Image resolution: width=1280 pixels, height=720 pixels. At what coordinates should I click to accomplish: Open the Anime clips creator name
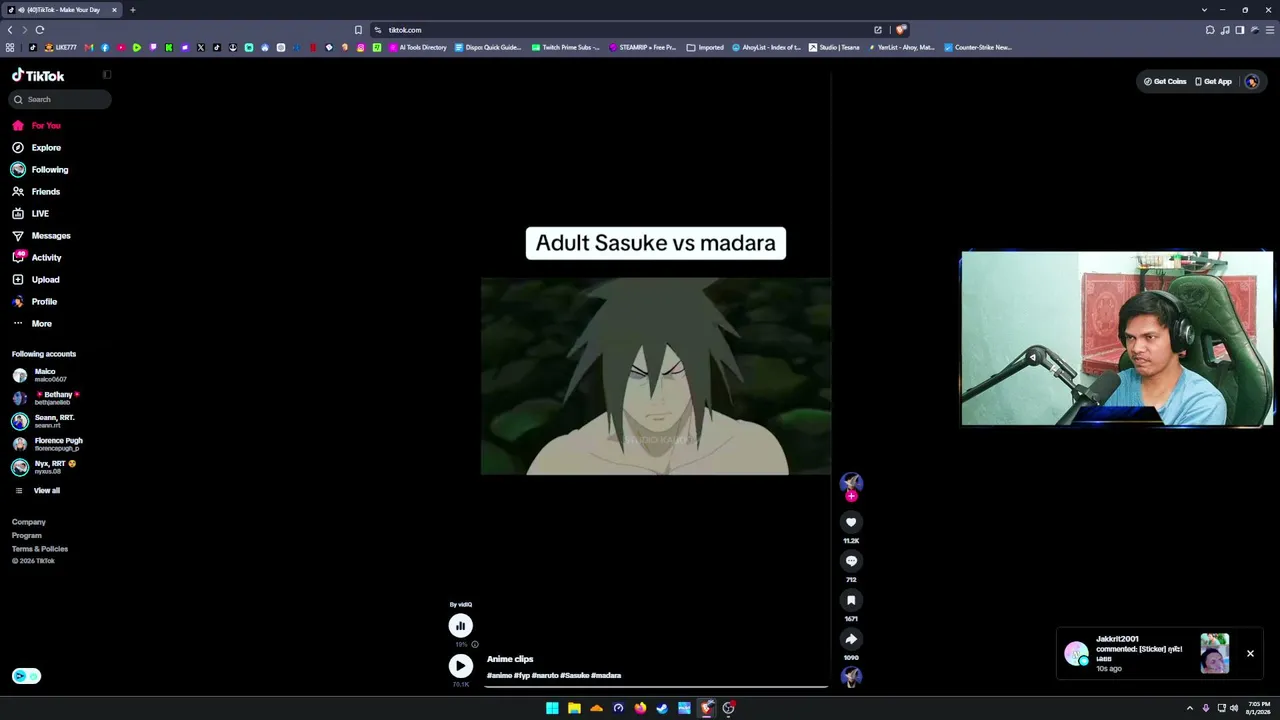510,659
